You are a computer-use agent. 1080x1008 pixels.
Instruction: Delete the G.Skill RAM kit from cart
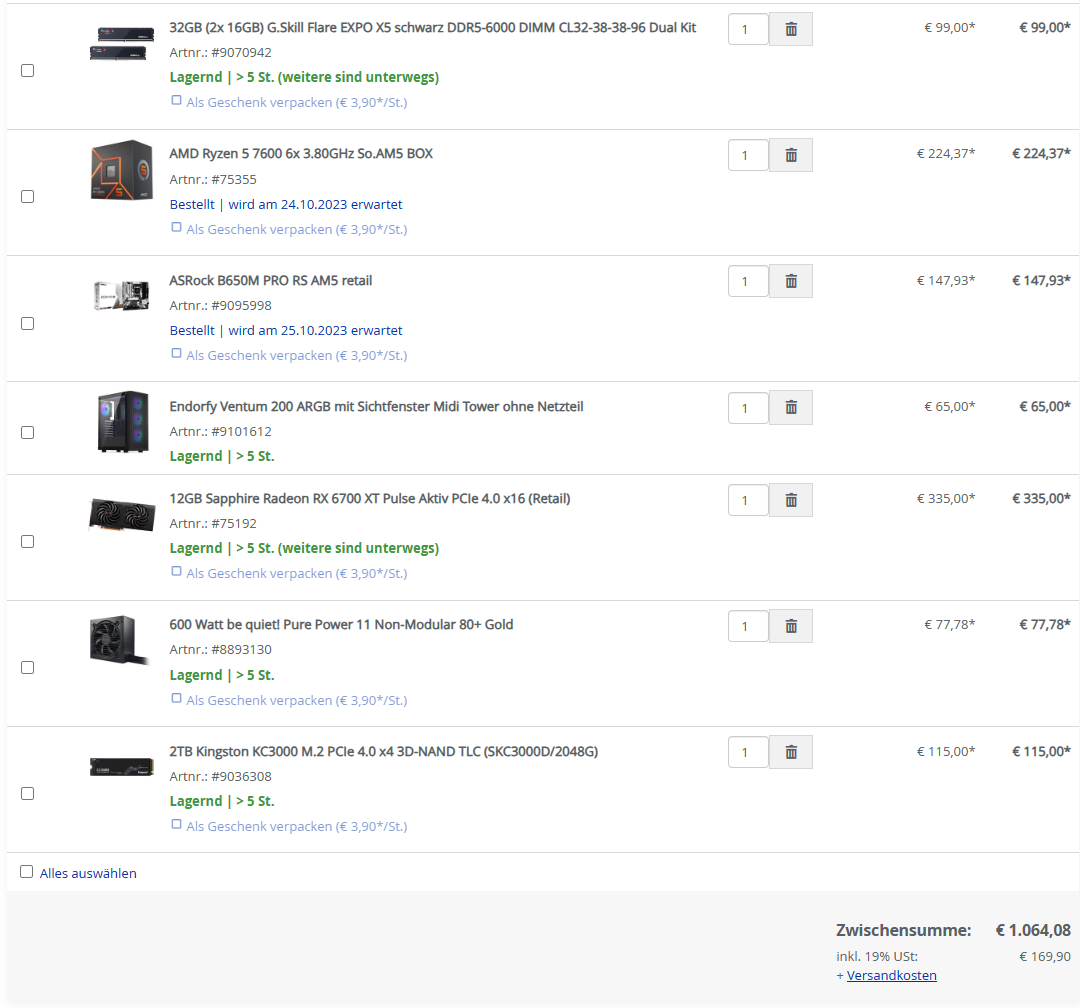(x=790, y=29)
